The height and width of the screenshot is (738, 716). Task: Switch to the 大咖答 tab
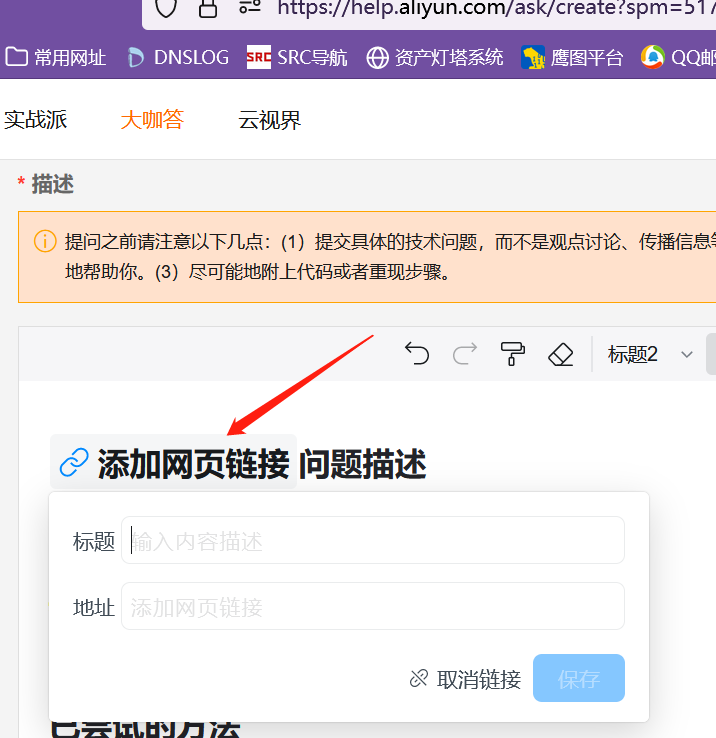pos(152,120)
